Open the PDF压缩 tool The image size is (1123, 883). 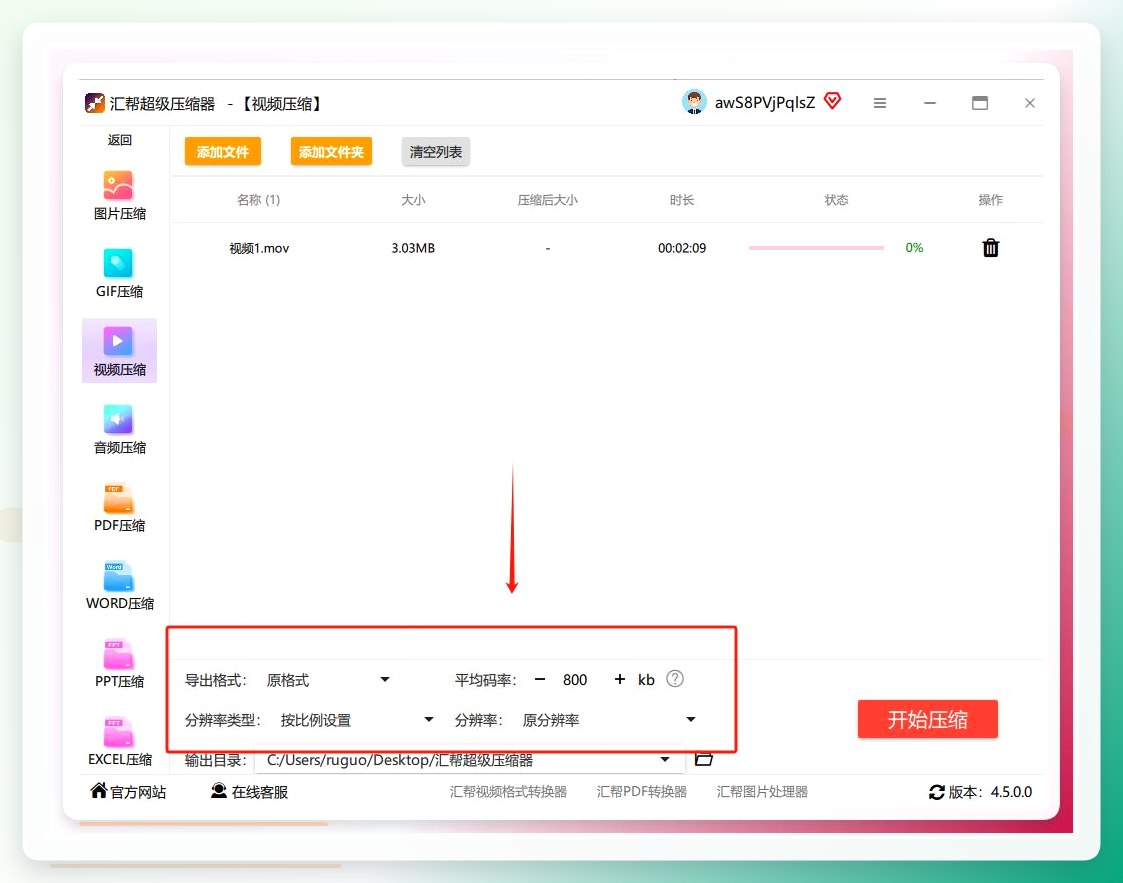pos(119,508)
